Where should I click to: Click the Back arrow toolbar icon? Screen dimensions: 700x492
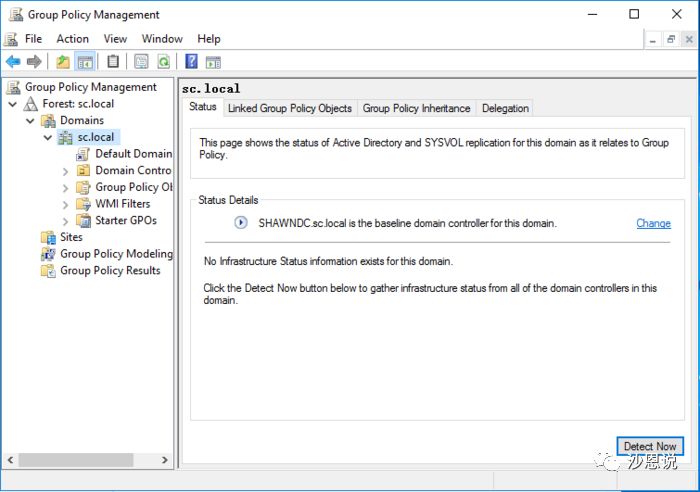pos(13,61)
